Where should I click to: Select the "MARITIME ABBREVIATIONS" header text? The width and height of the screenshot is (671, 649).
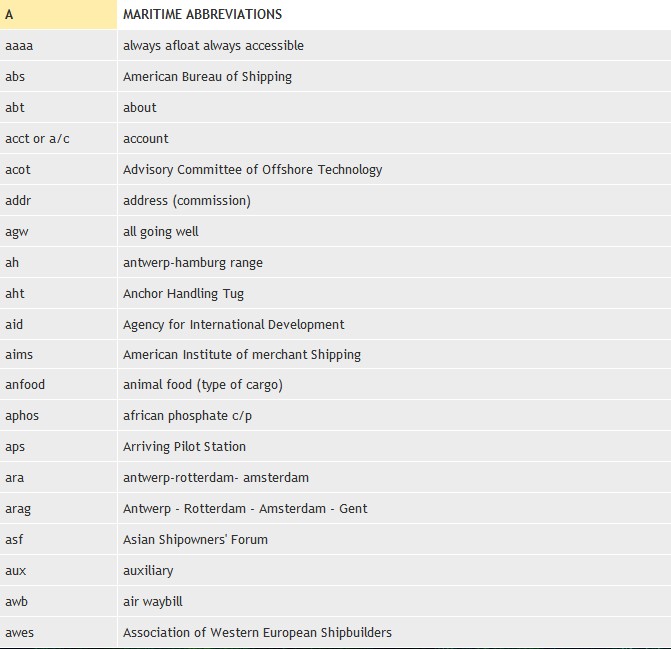click(x=202, y=14)
